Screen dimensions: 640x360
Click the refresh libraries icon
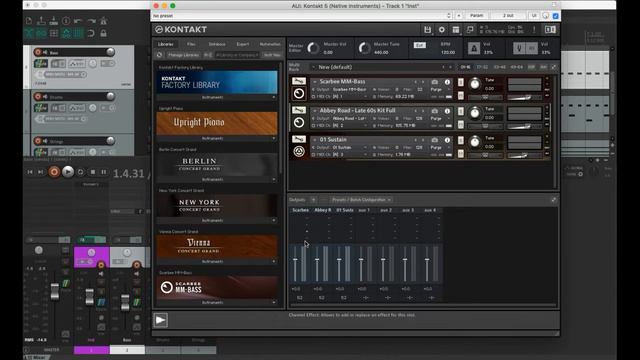coord(160,55)
